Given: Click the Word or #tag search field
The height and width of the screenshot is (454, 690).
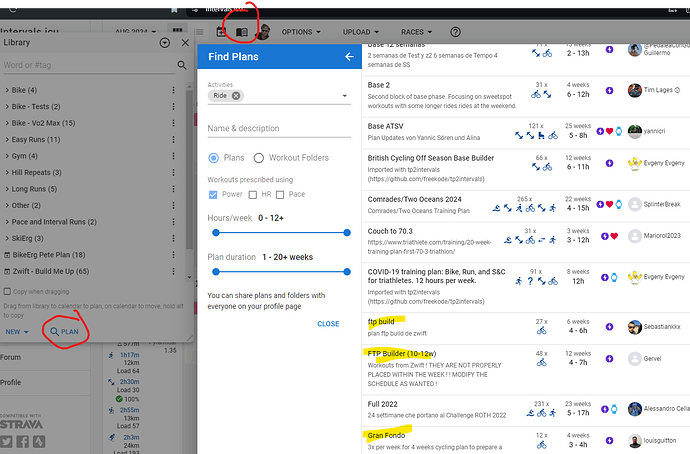Looking at the screenshot, I should click(x=88, y=65).
